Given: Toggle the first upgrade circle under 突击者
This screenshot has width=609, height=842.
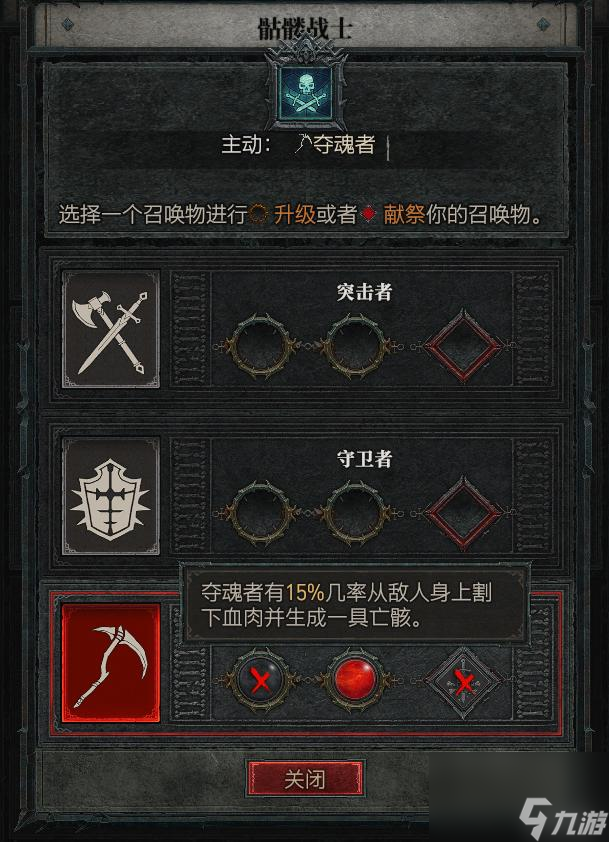Looking at the screenshot, I should 262,347.
